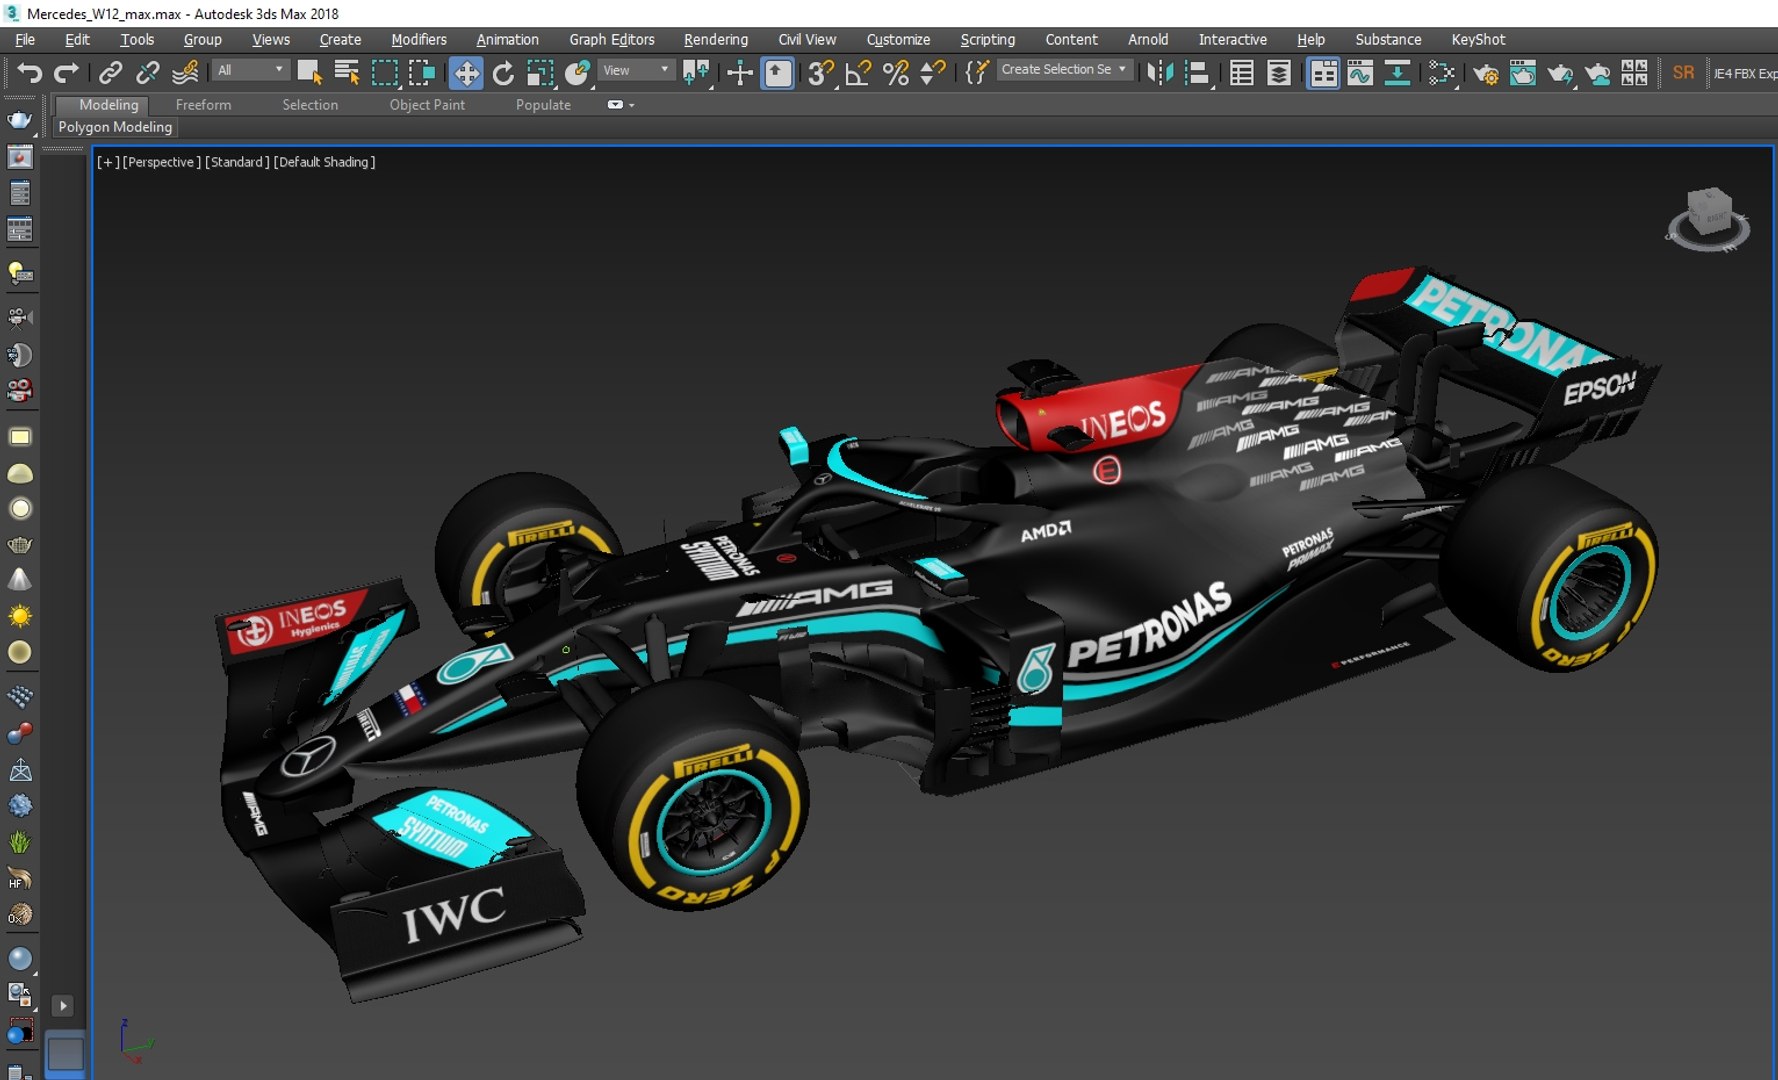Switch to the Freeform ribbon tab
Image resolution: width=1778 pixels, height=1080 pixels.
[x=203, y=104]
